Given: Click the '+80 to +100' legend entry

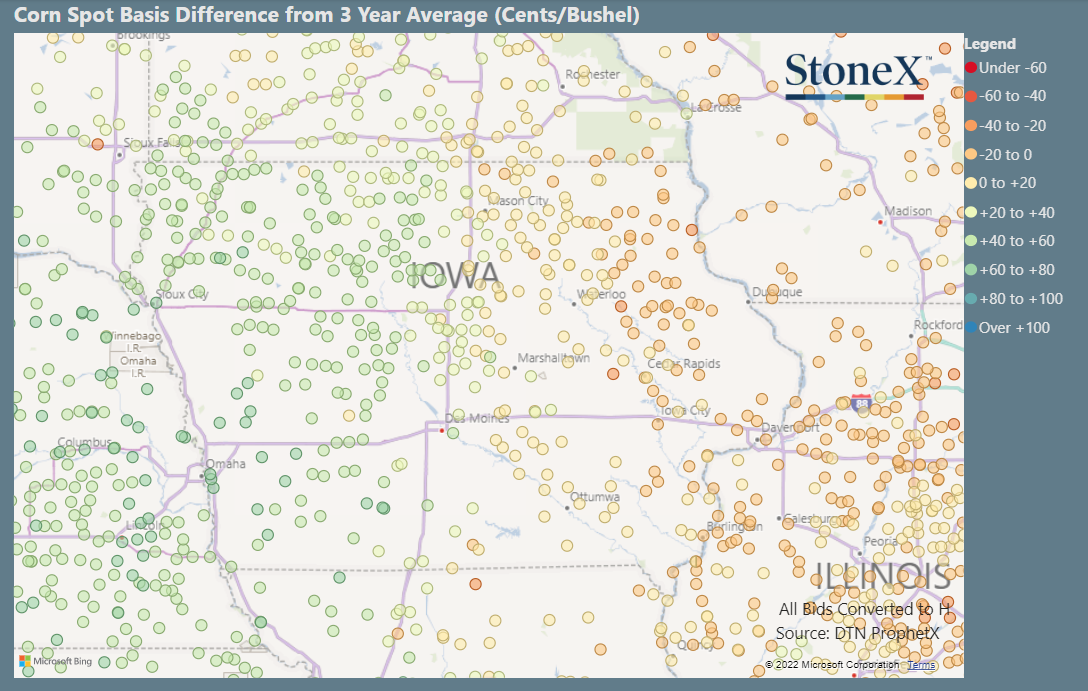Looking at the screenshot, I should click(1014, 299).
